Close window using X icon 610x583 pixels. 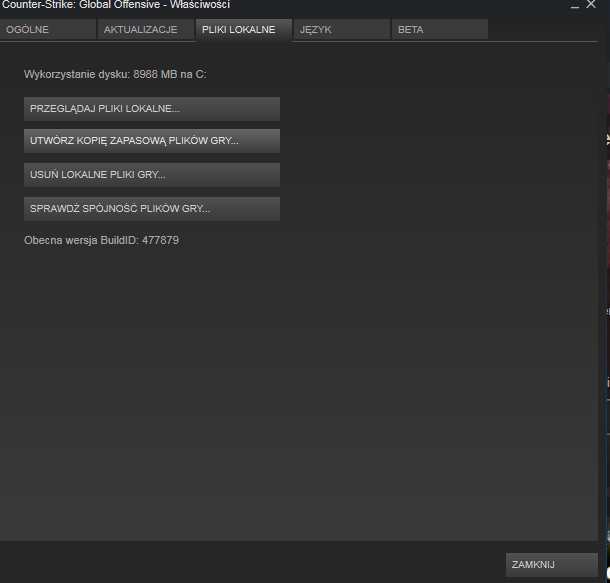[591, 4]
